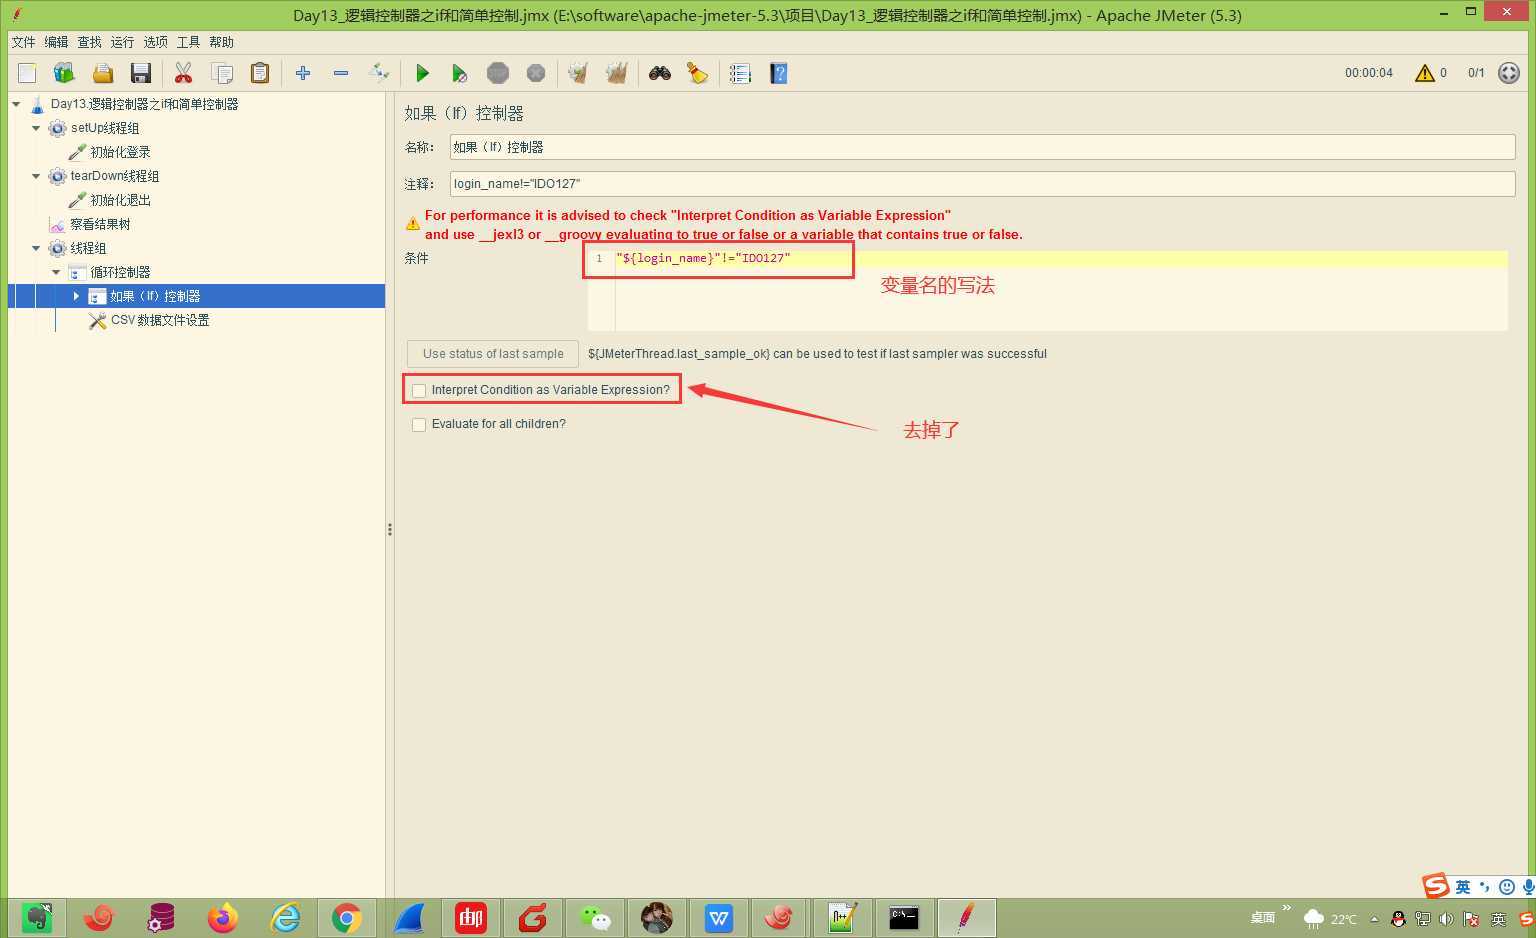Image resolution: width=1536 pixels, height=938 pixels.
Task: Click the plus Expand All icon
Action: coord(303,73)
